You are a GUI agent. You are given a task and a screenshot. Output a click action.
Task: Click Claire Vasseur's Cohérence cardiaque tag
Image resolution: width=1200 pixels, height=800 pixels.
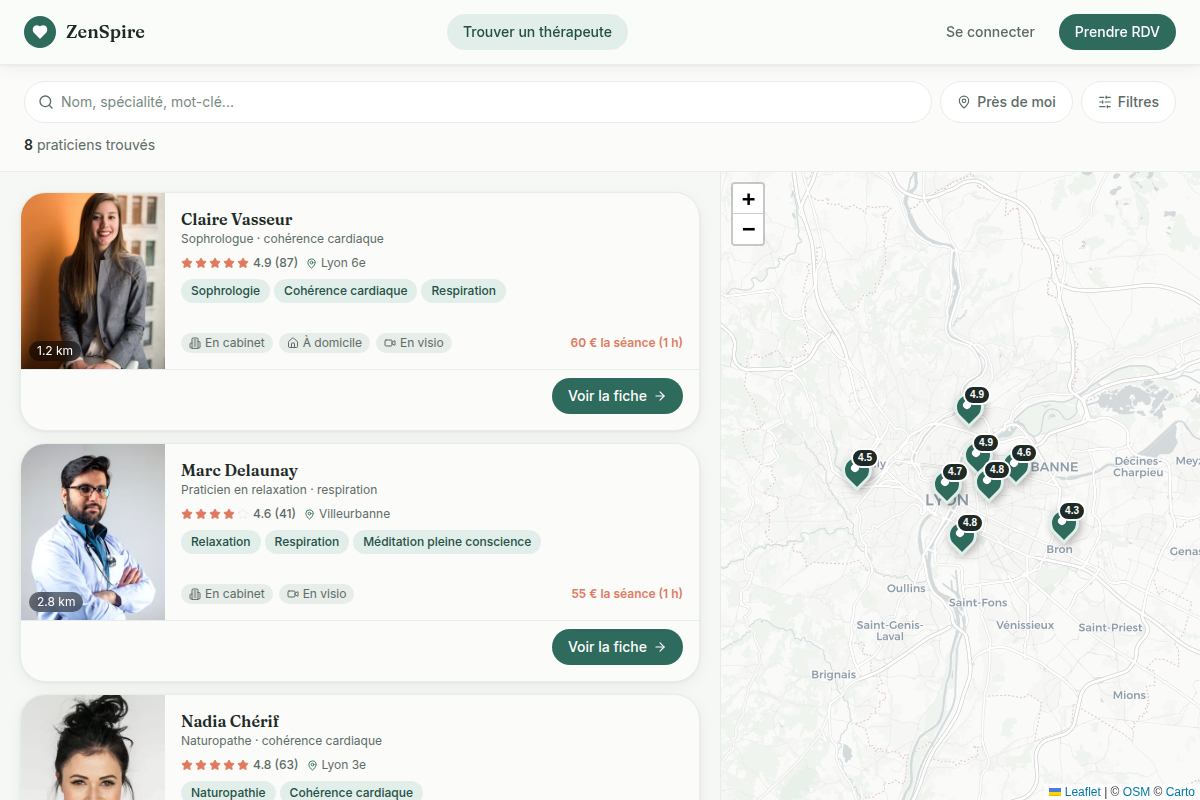point(346,291)
